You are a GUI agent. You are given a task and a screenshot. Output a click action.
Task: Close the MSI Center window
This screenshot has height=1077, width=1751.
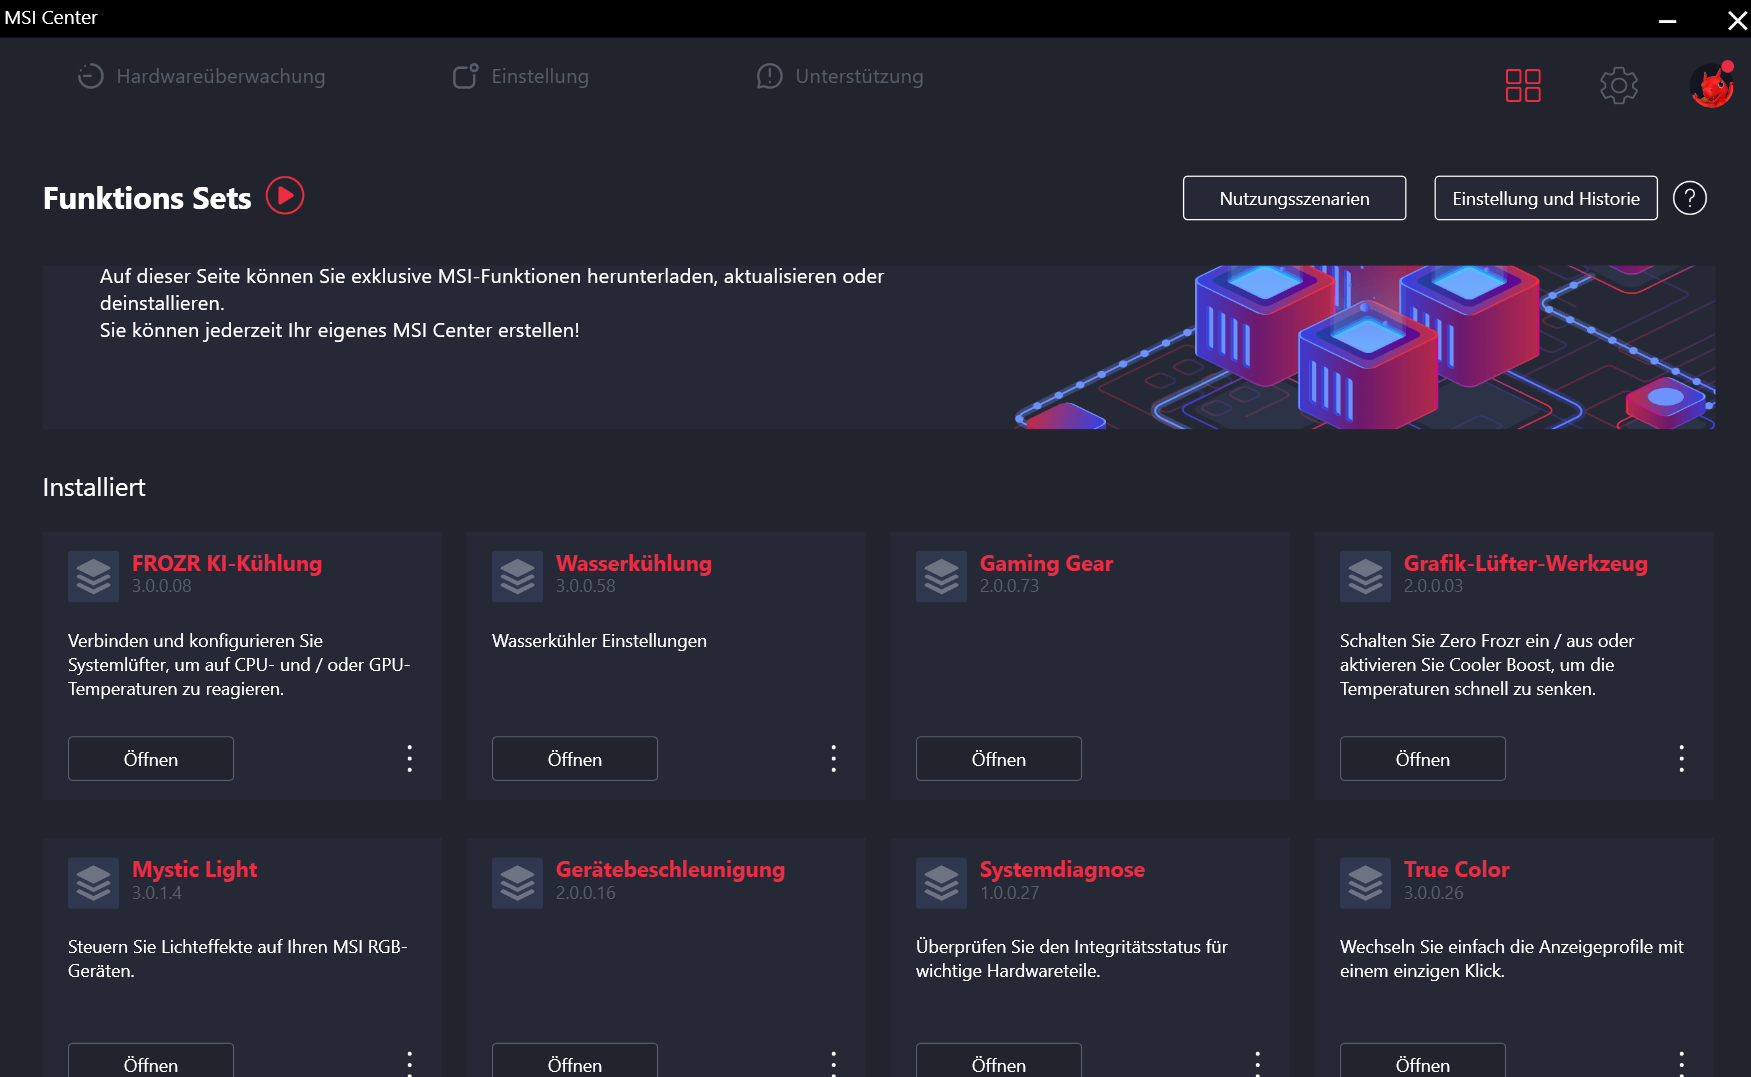coord(1737,20)
